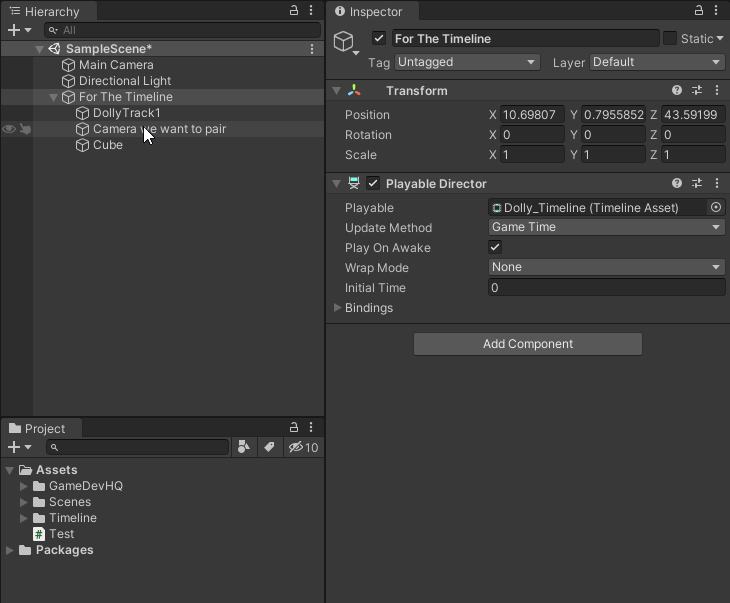Expand the Packages folder
This screenshot has width=730, height=603.
pos(9,550)
